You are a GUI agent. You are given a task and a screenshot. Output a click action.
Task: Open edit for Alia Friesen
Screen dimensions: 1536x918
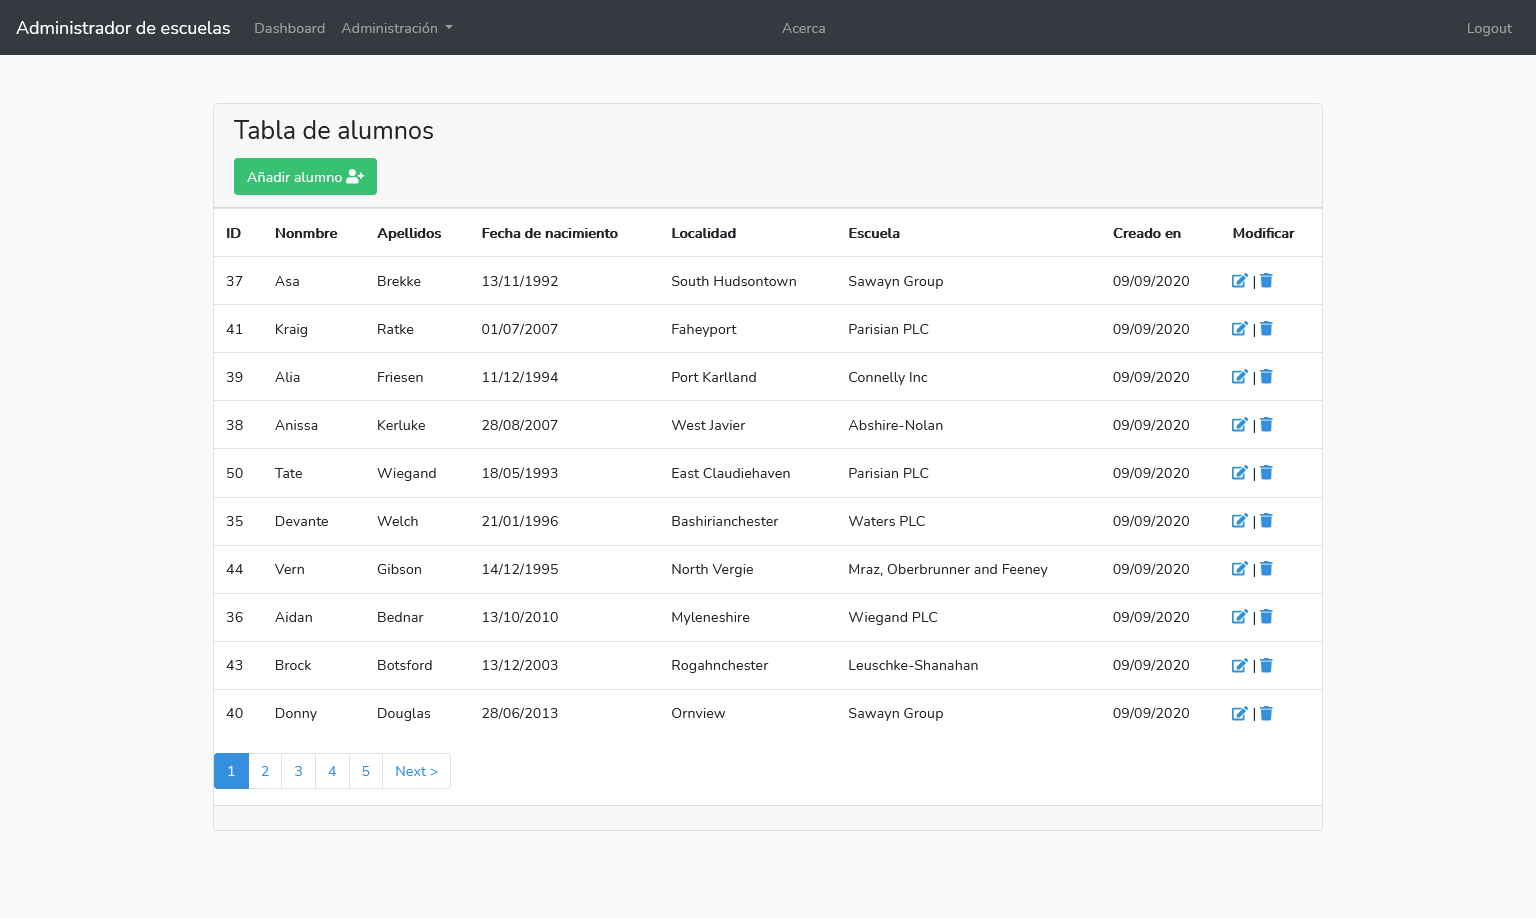pyautogui.click(x=1240, y=377)
